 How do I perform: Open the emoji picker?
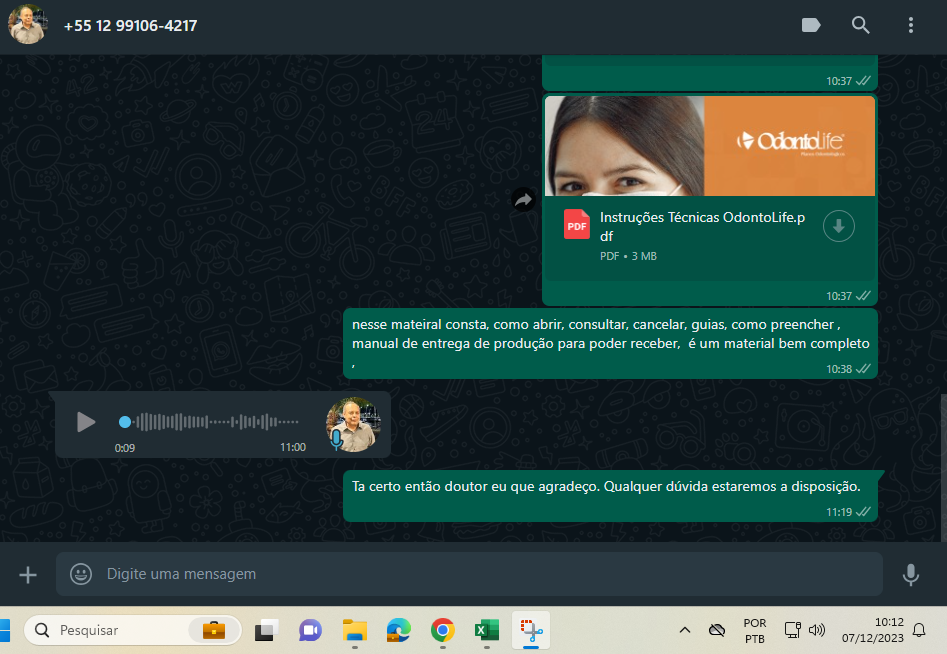coord(81,574)
